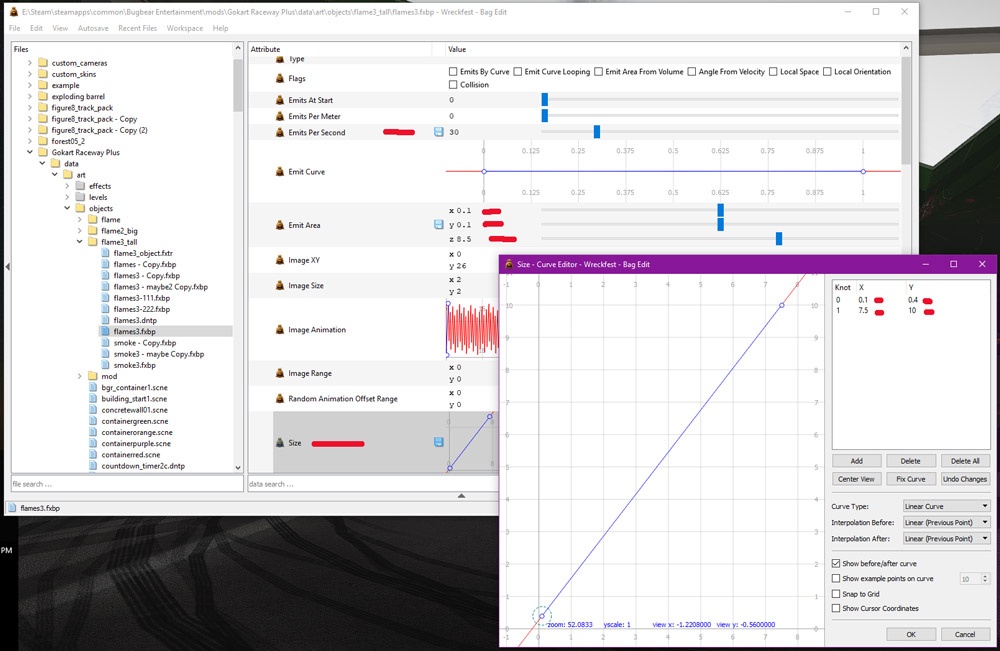Click the file search input field
The image size is (1000, 651).
[x=127, y=484]
